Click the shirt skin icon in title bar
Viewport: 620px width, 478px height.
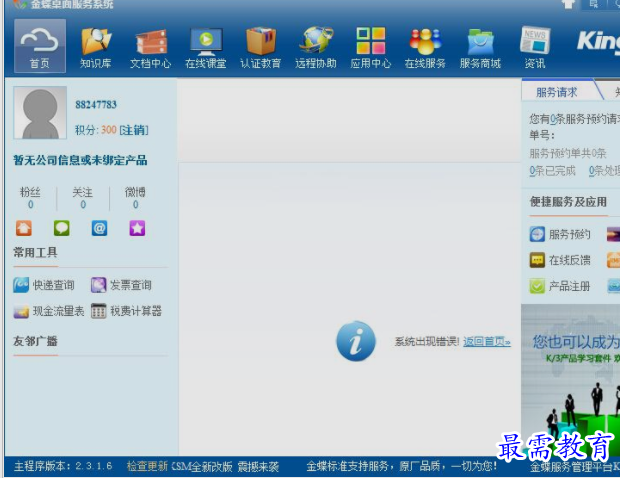click(568, 4)
